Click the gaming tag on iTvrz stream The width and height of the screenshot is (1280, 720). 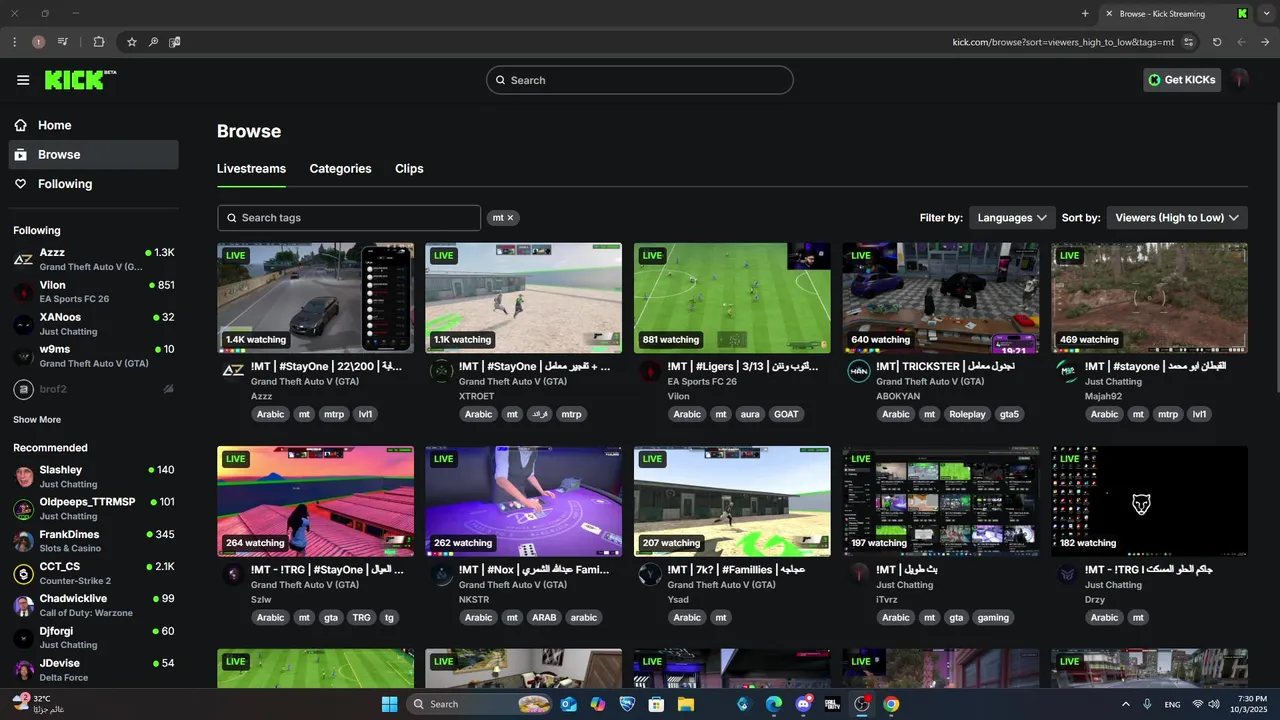click(993, 618)
